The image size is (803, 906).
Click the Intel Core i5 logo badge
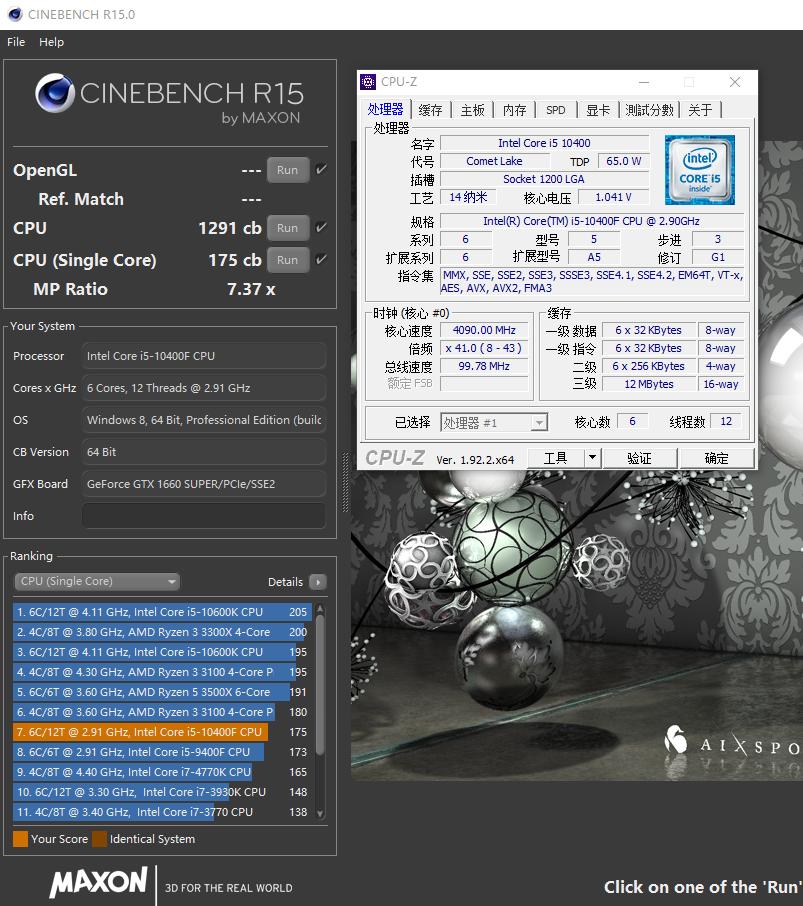coord(700,170)
